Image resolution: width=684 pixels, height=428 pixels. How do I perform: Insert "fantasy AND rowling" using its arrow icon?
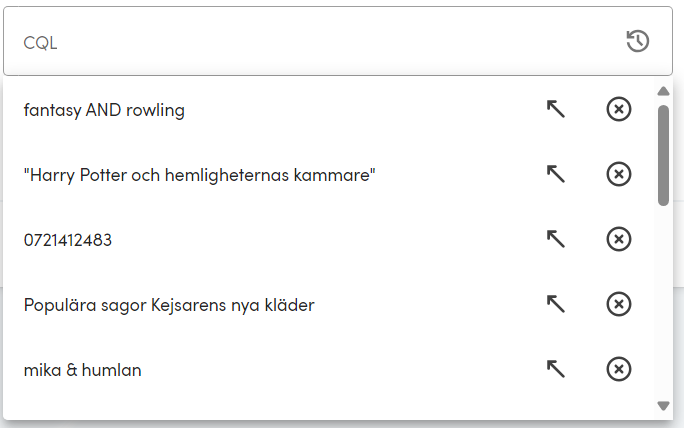coord(556,110)
